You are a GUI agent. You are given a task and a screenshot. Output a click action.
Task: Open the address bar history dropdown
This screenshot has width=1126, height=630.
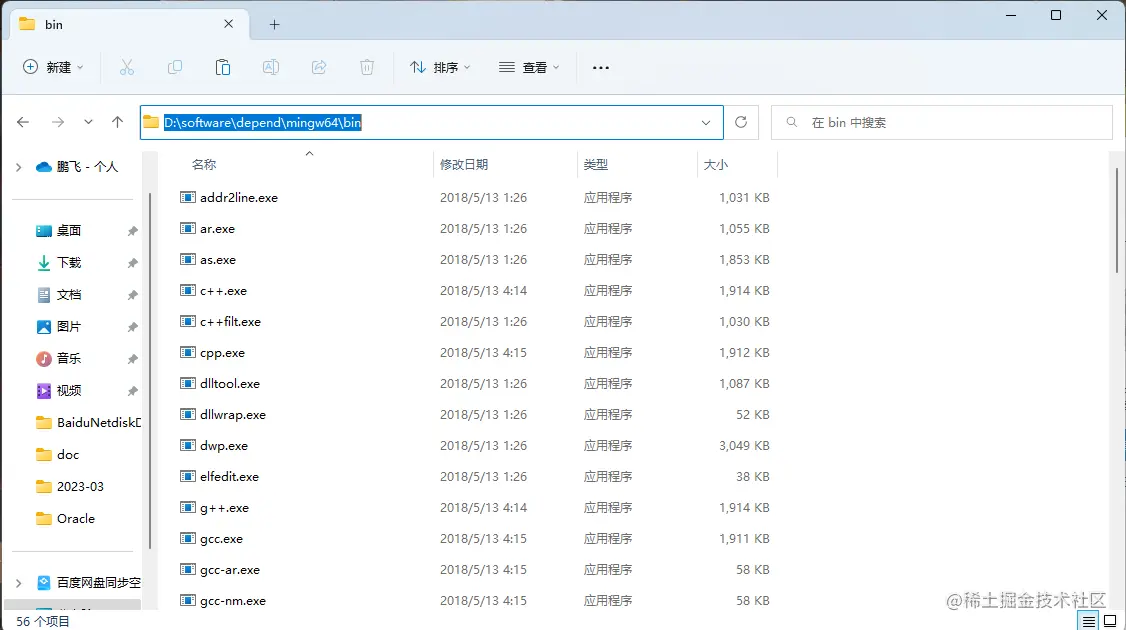707,122
